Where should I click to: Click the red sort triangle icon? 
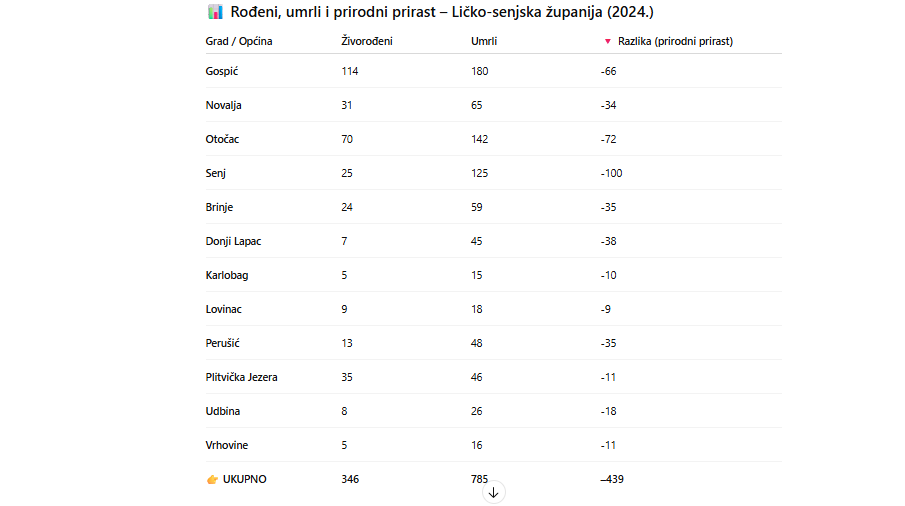[607, 42]
